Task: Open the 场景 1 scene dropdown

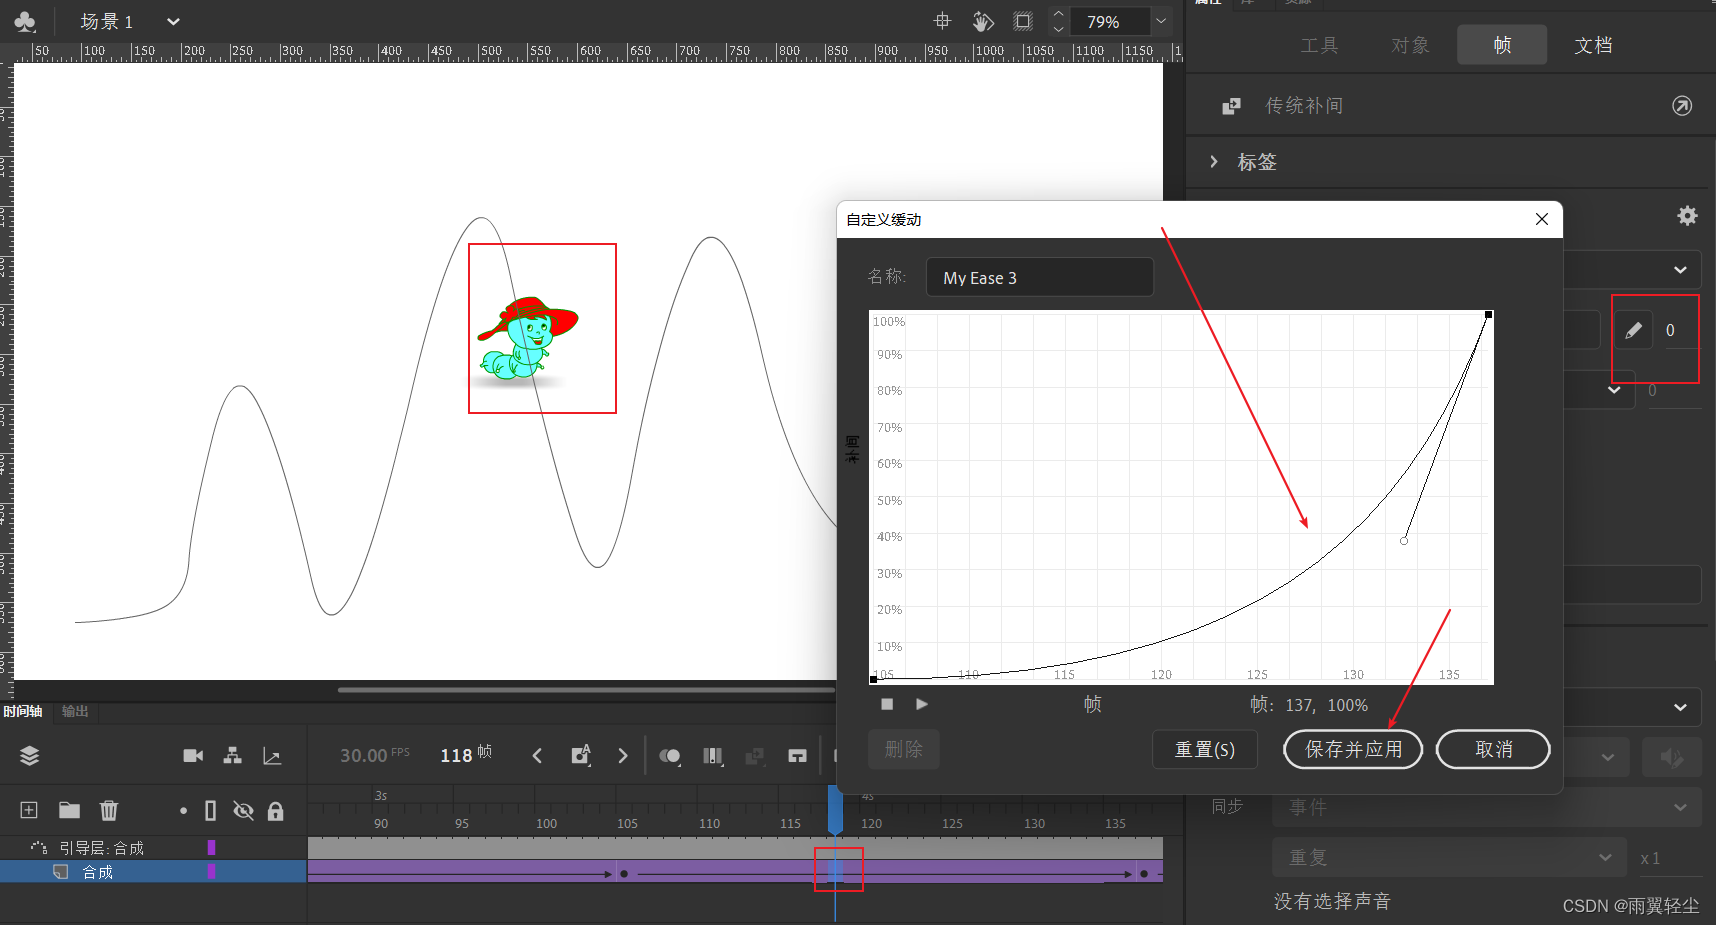Action: 173,21
